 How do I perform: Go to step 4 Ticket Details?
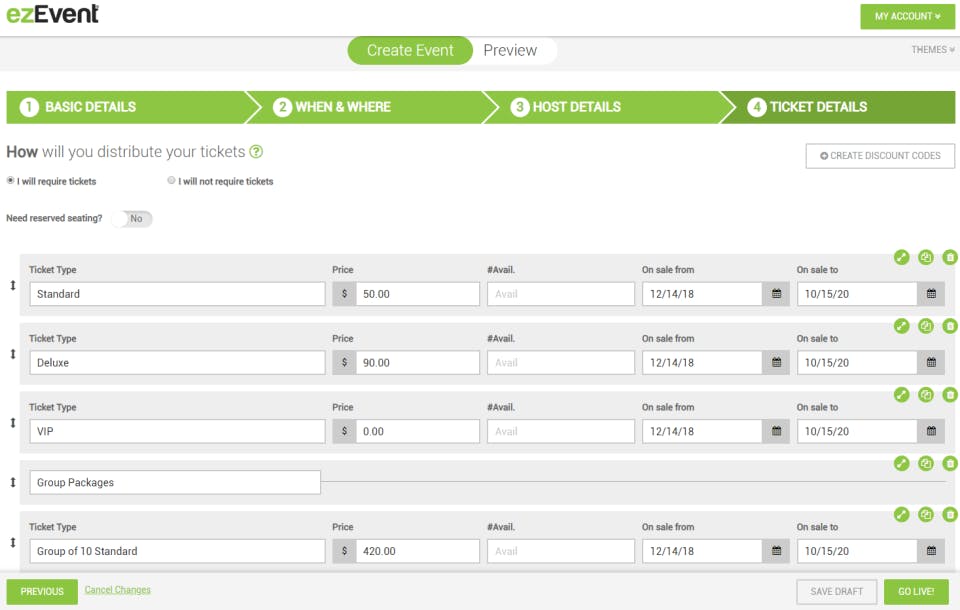coord(839,107)
